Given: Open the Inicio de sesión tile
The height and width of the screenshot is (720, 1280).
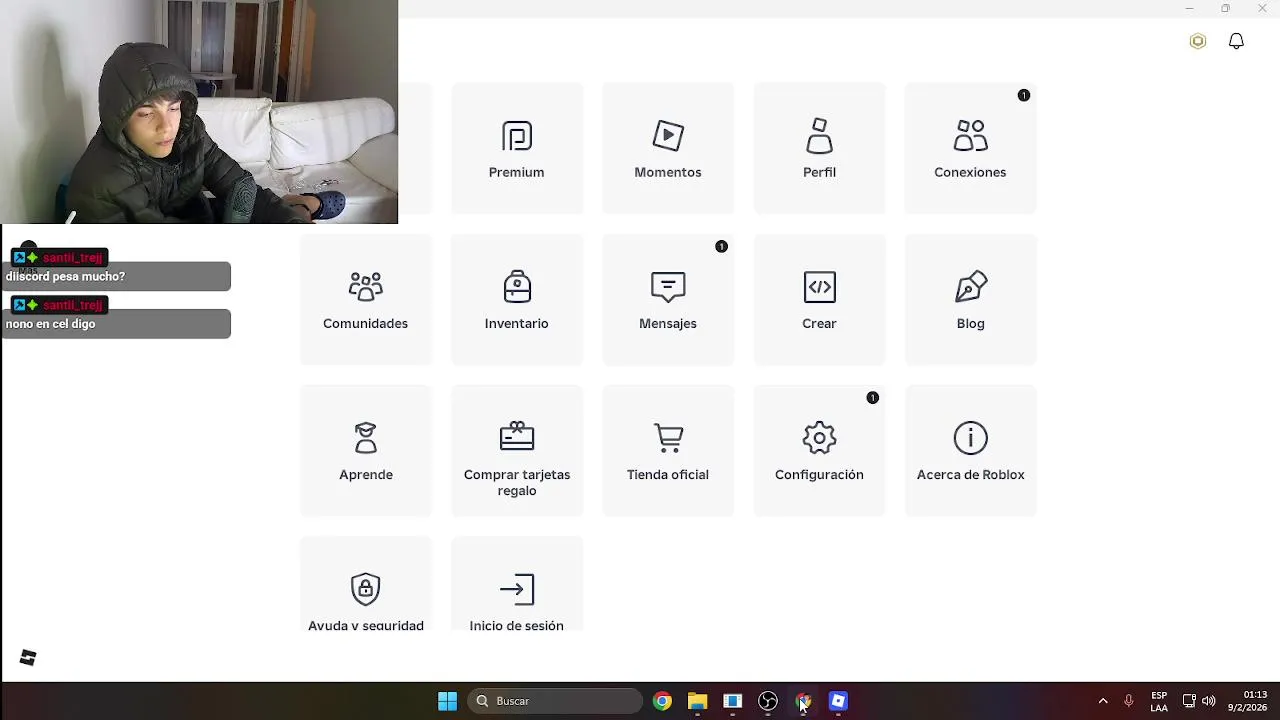Looking at the screenshot, I should coord(517,585).
